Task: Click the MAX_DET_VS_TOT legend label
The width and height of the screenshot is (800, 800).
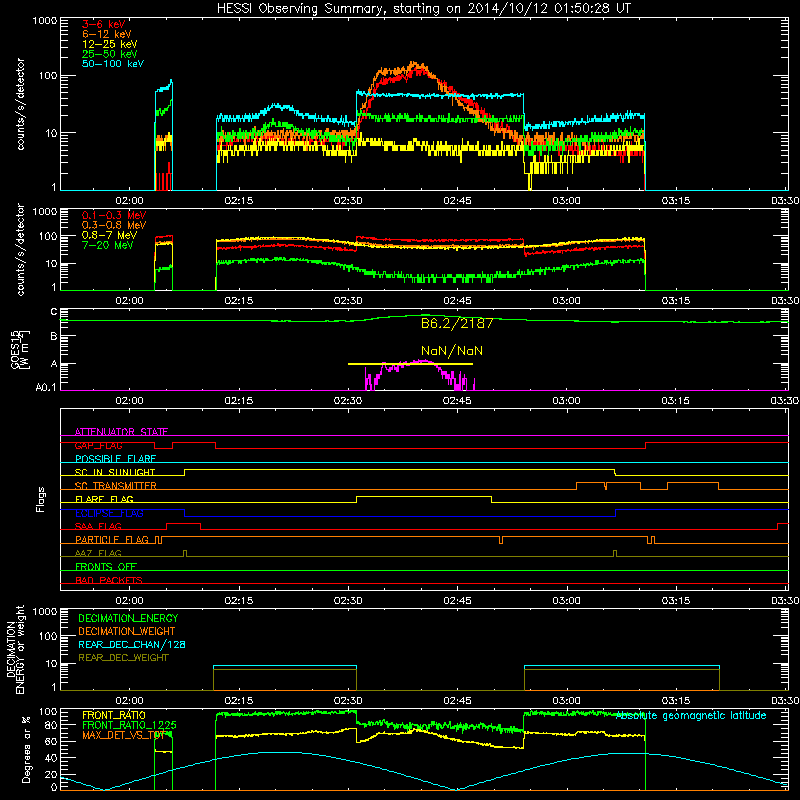Action: 124,735
